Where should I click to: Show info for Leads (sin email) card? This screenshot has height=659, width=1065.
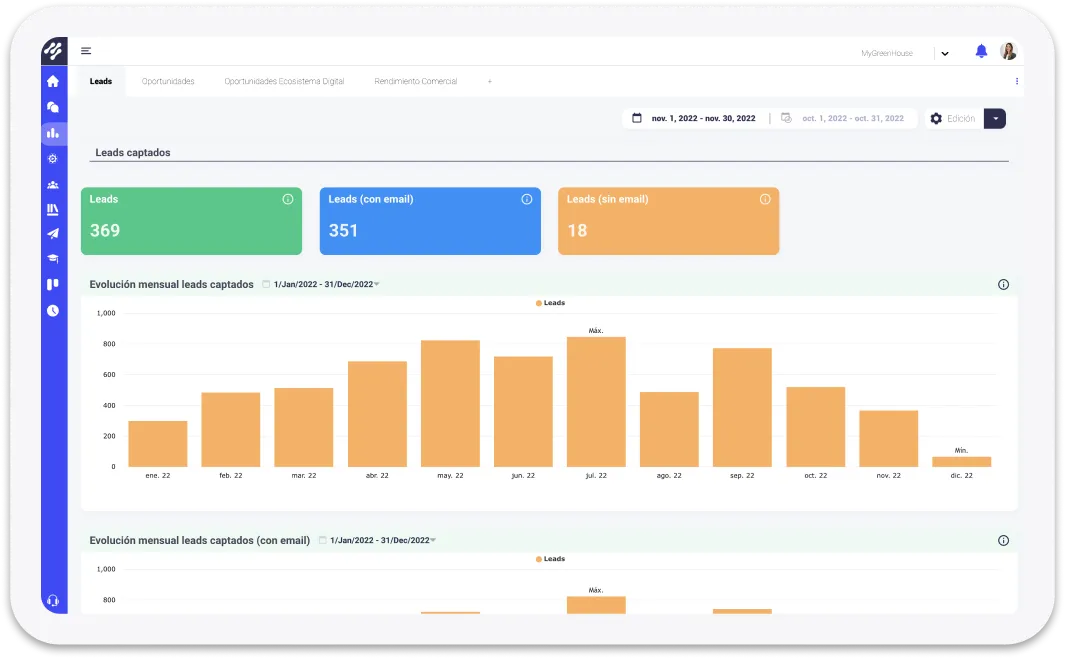click(765, 199)
